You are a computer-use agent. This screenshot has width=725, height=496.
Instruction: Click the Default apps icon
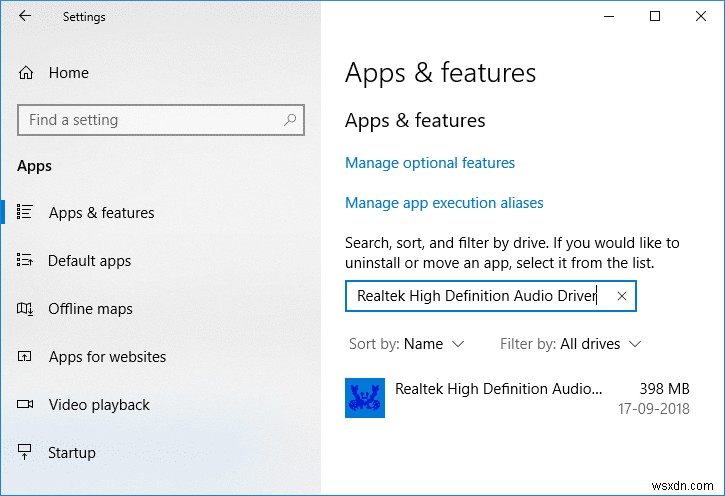tap(26, 260)
